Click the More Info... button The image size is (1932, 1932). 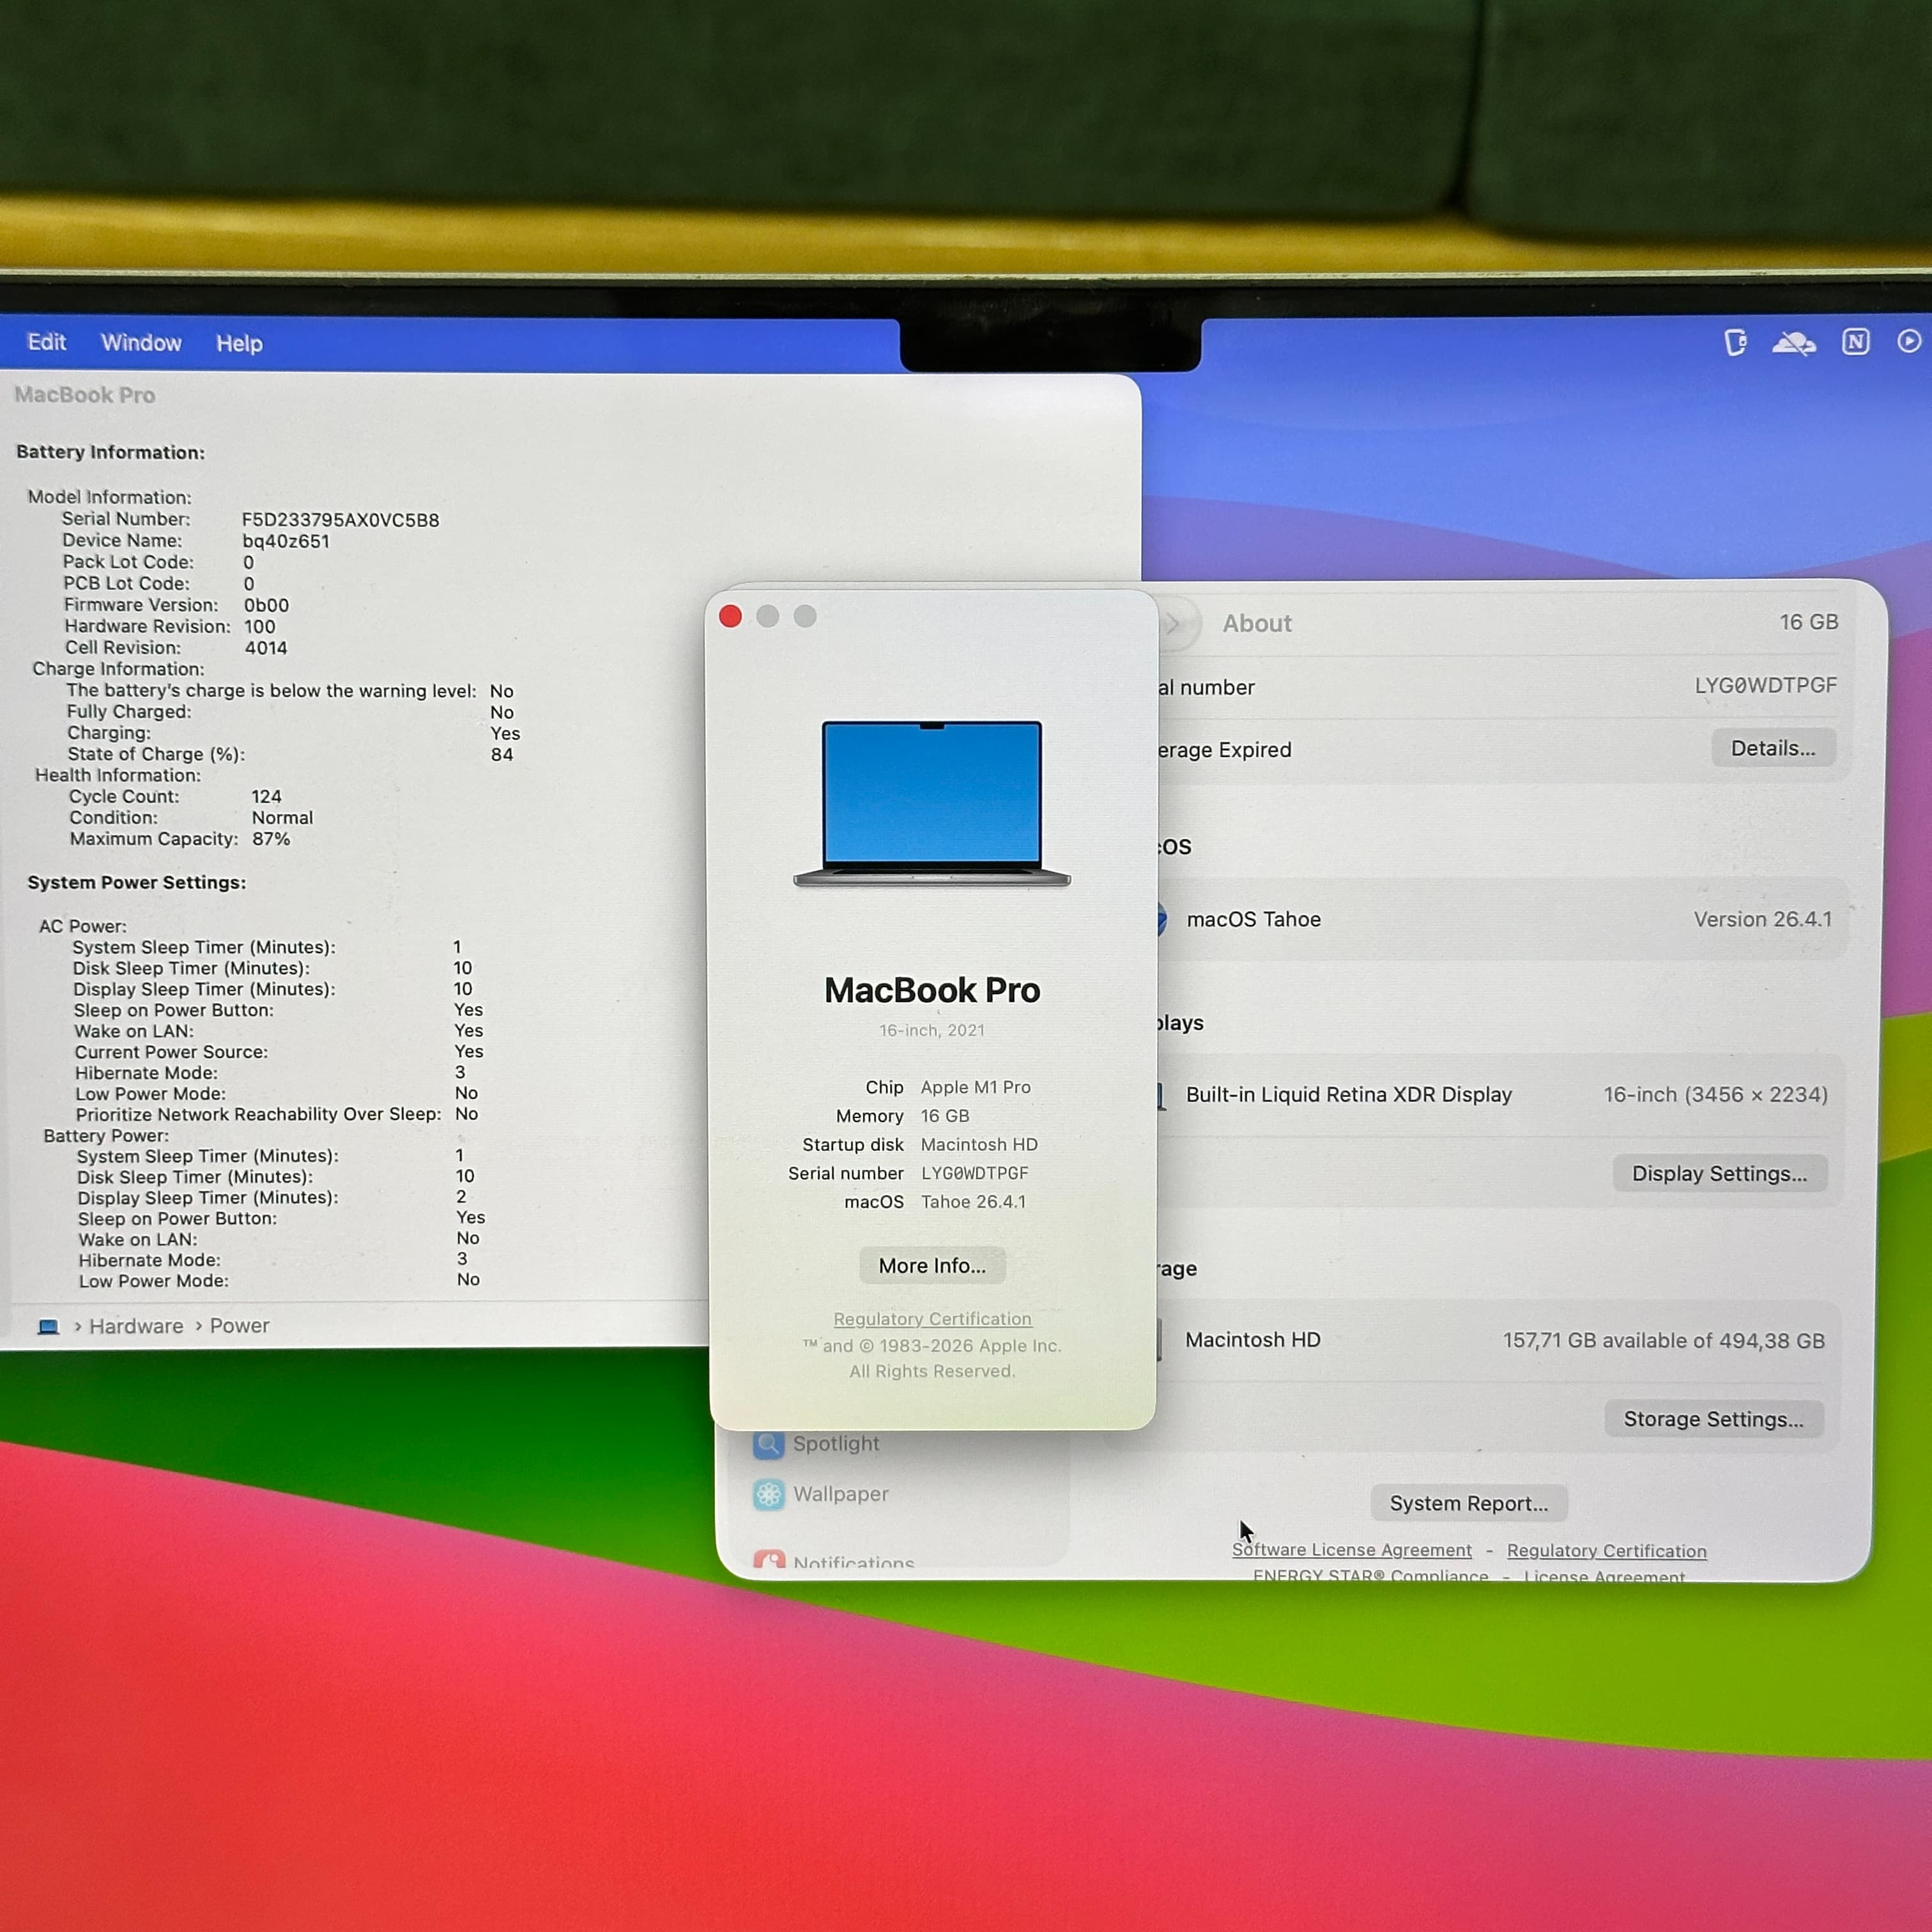[x=932, y=1265]
